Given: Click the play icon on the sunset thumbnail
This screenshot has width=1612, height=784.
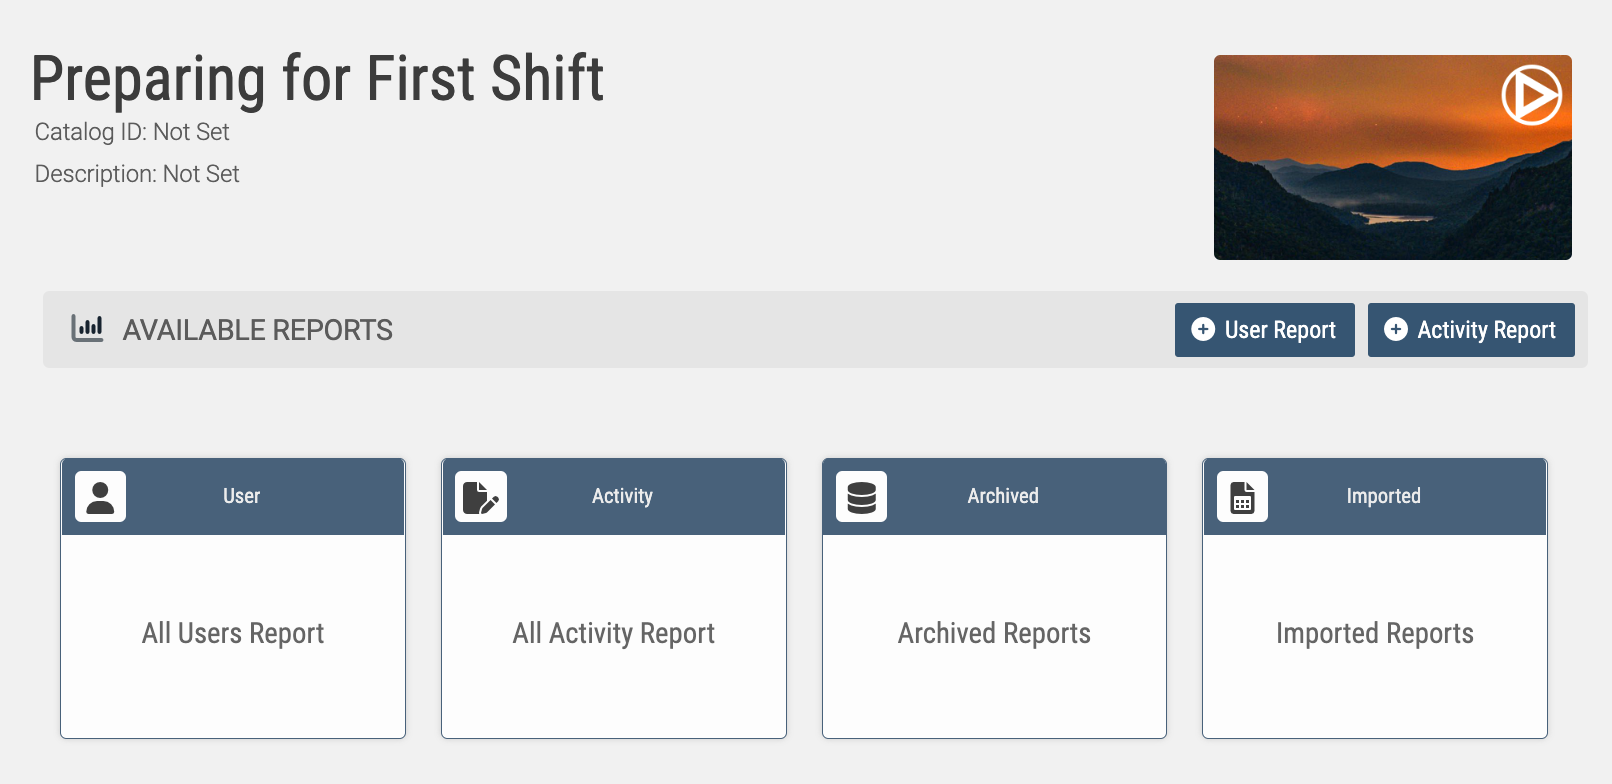Looking at the screenshot, I should coord(1531,95).
